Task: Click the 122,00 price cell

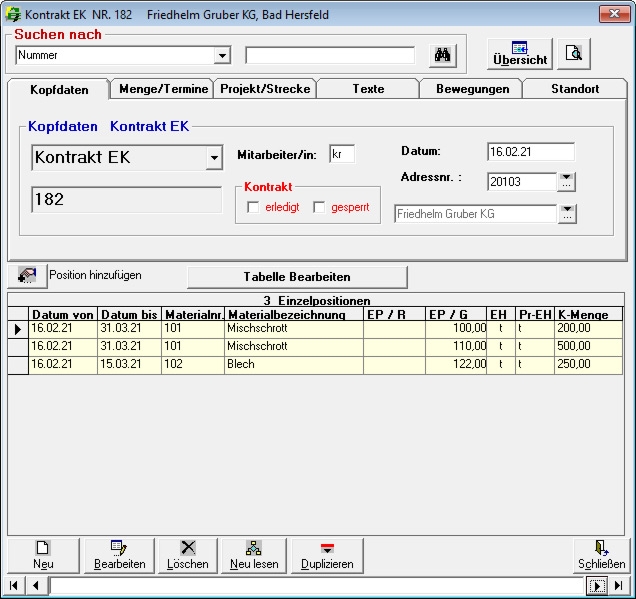Action: coord(456,364)
